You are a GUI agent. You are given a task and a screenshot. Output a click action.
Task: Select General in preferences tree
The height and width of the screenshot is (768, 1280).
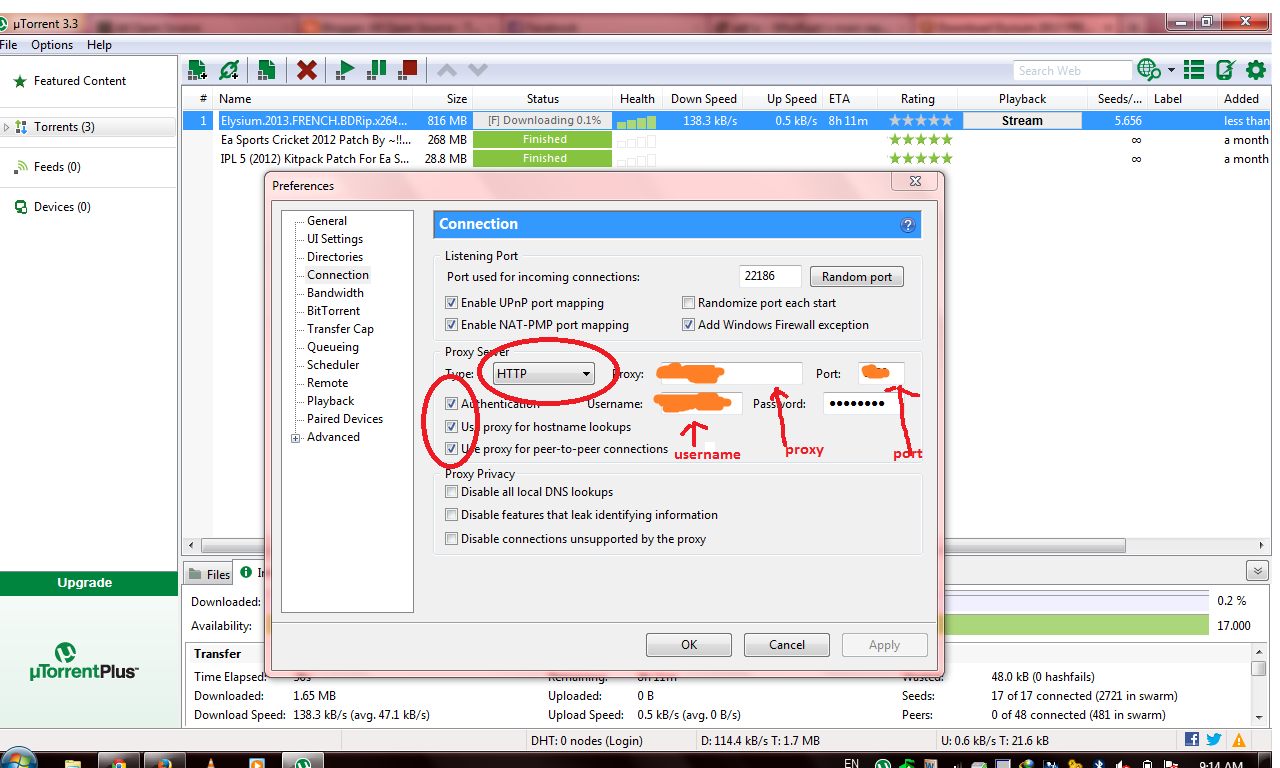327,221
